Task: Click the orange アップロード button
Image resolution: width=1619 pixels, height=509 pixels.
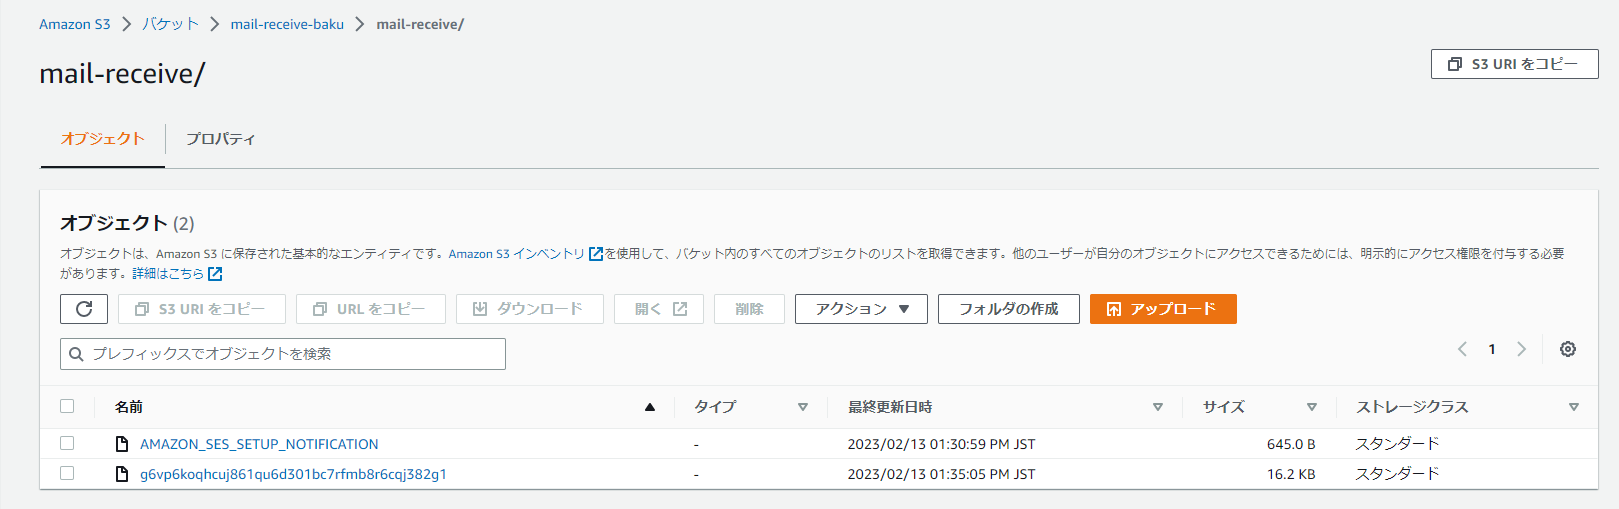Action: click(1163, 309)
